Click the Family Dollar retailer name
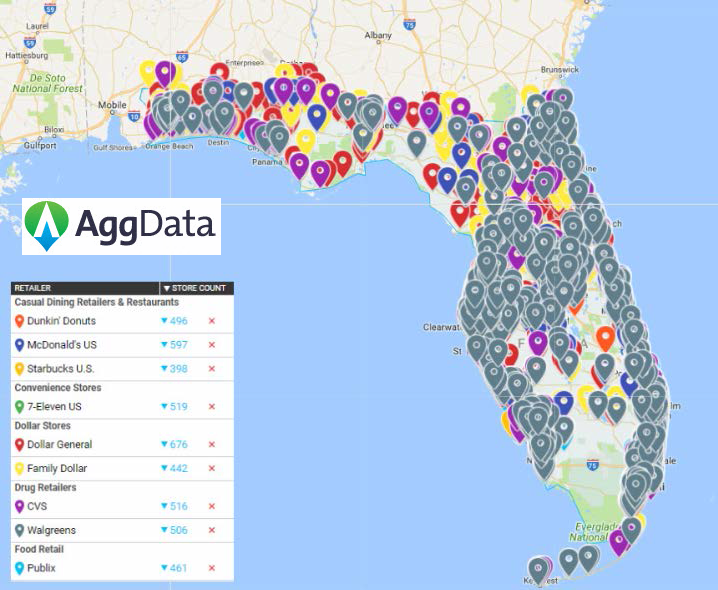 point(57,469)
